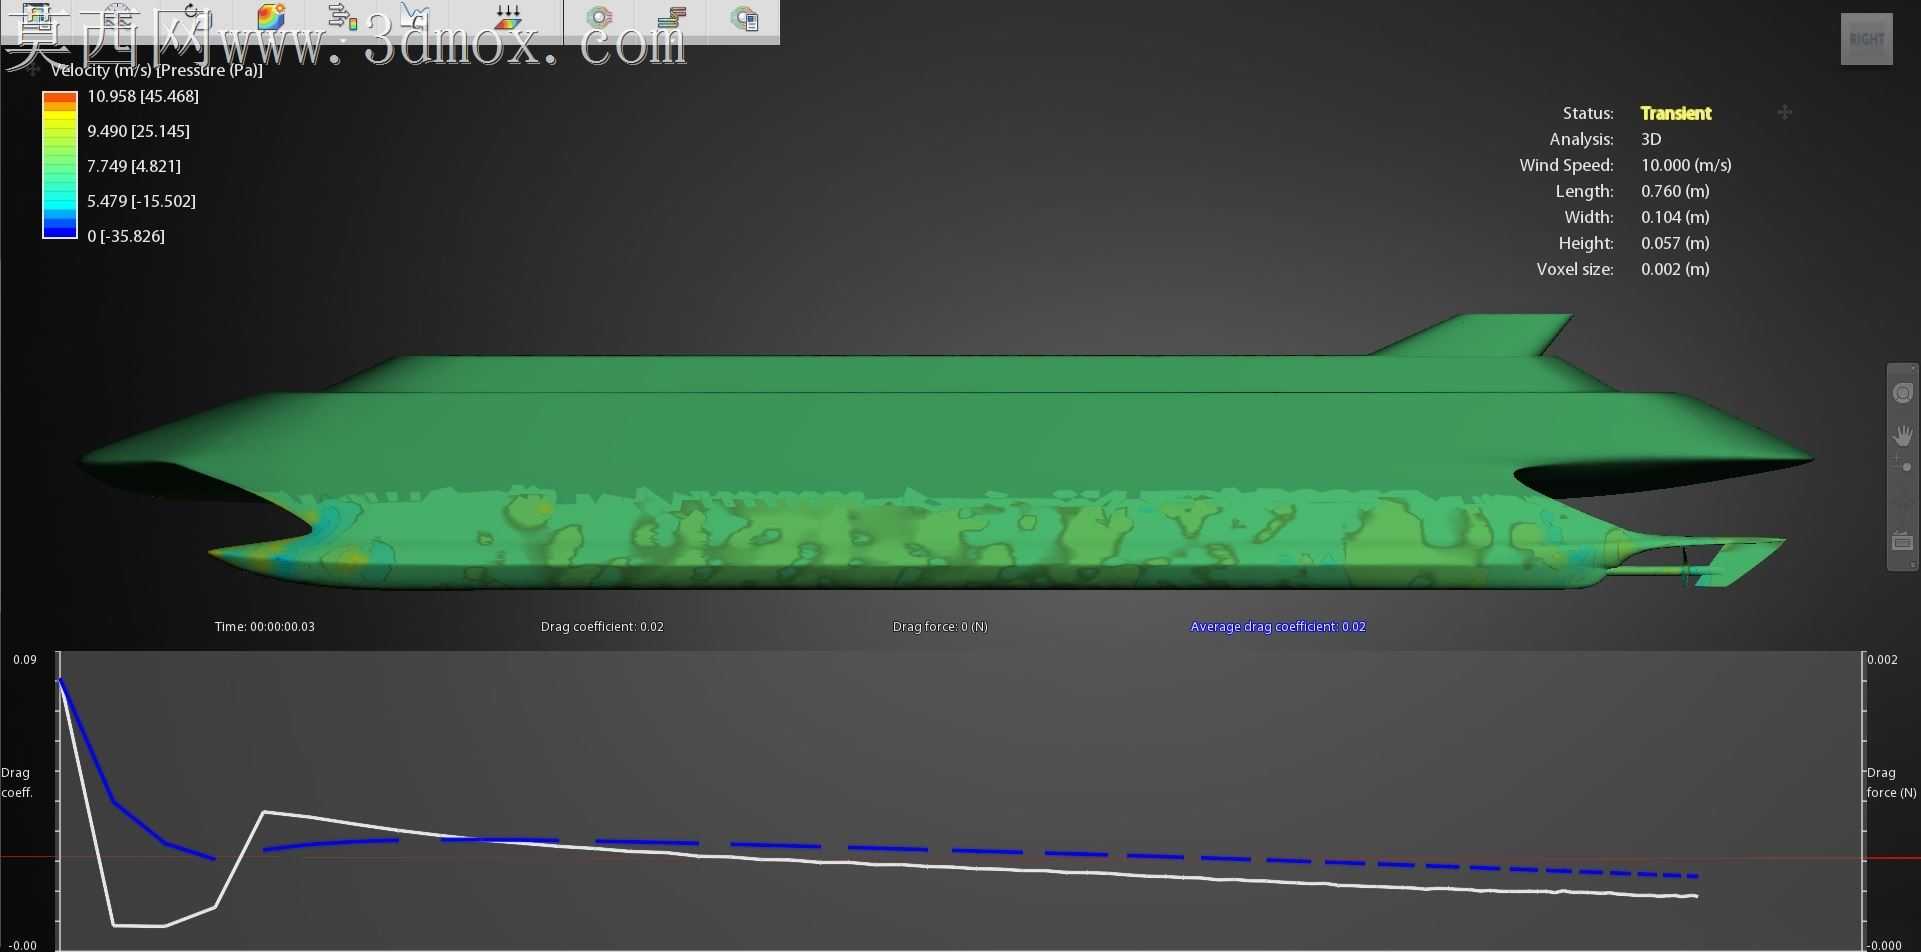Click the legend move handle near Velocity label

(33, 70)
